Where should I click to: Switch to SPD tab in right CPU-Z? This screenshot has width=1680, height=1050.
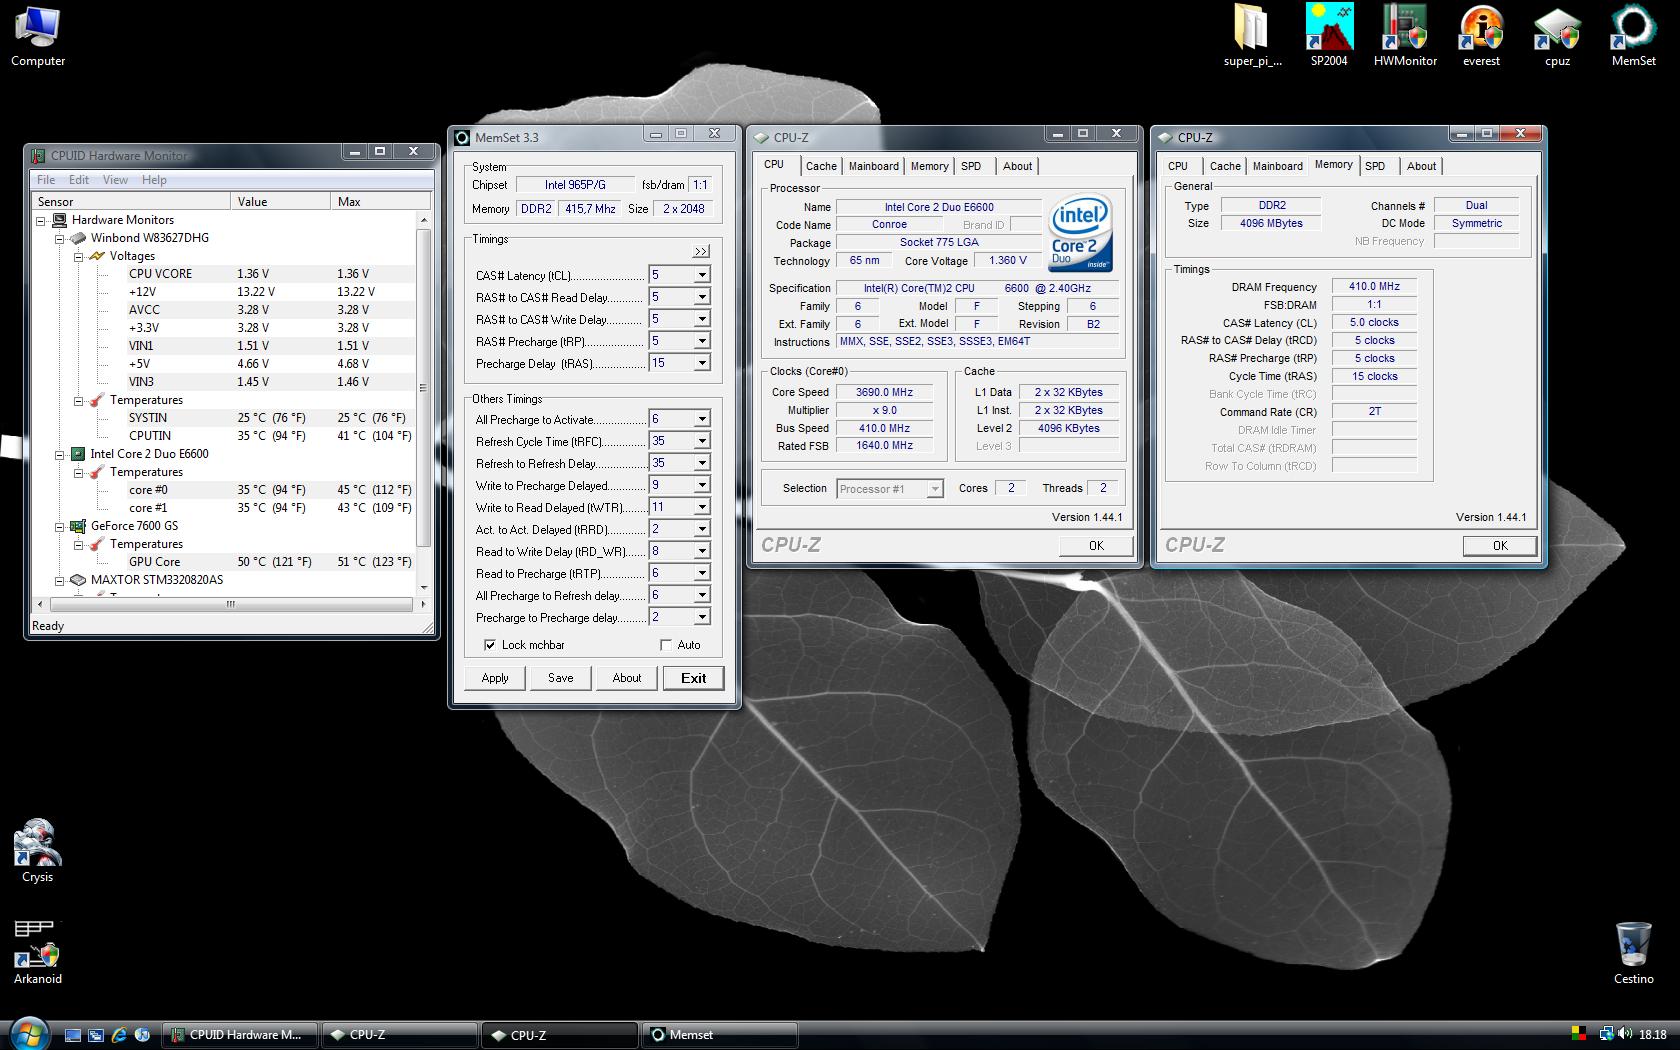point(1375,166)
